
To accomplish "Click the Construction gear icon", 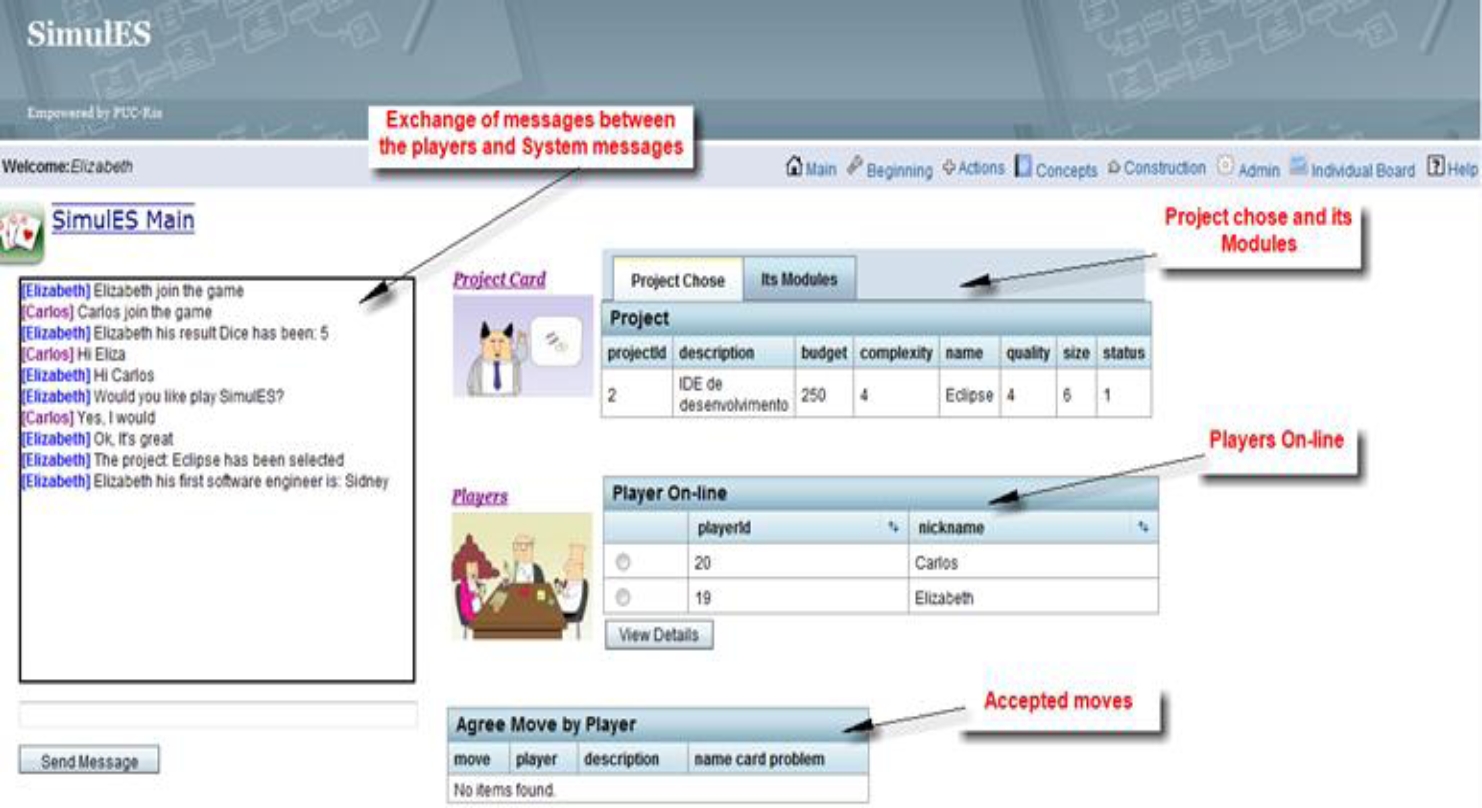I will 1114,168.
